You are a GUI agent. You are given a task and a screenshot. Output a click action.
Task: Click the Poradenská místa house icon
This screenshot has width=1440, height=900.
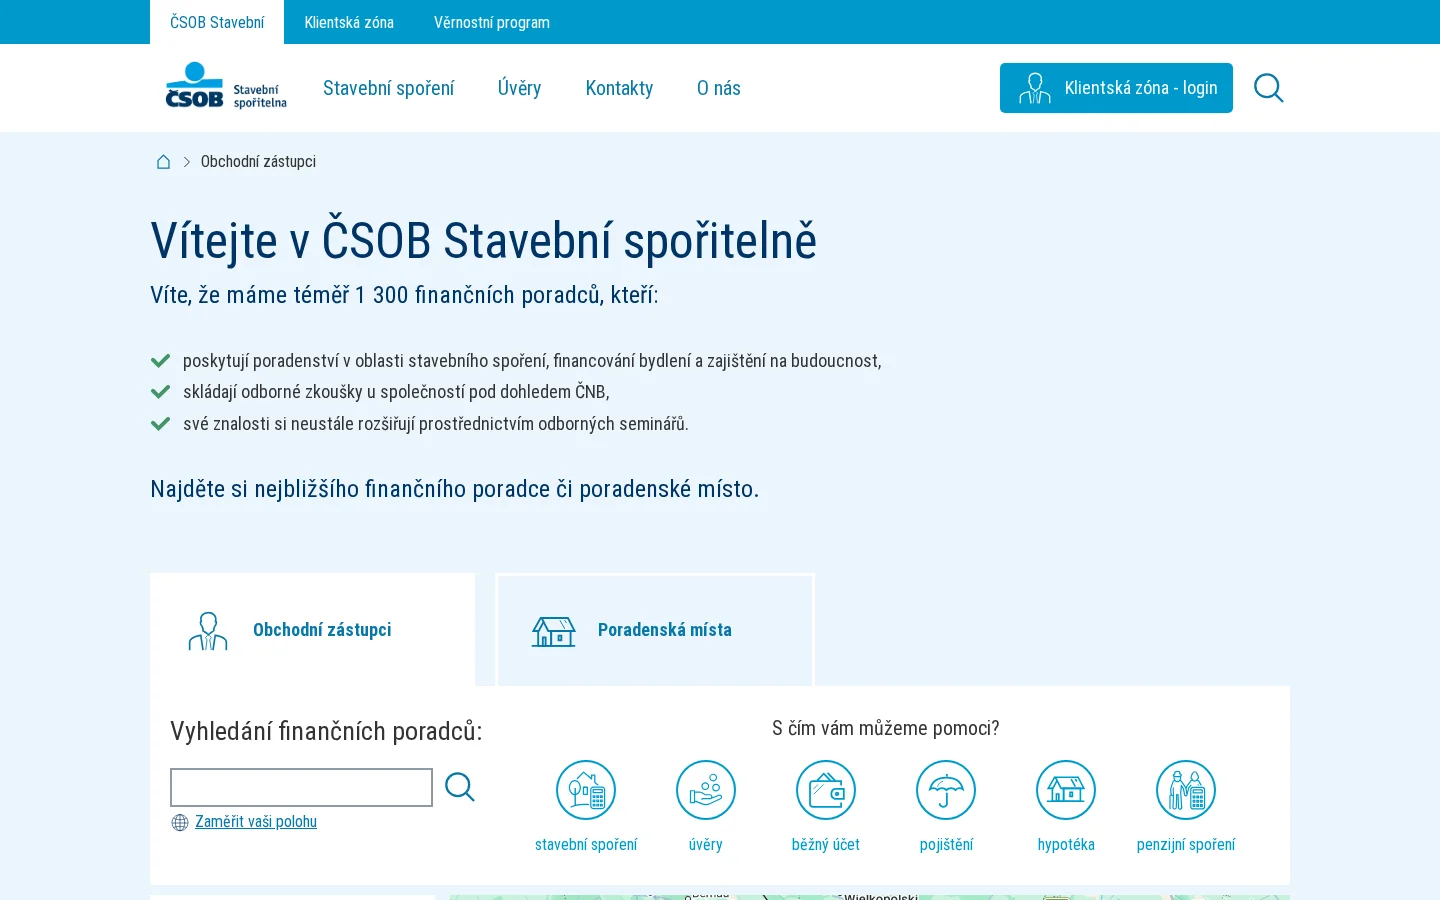click(x=553, y=631)
